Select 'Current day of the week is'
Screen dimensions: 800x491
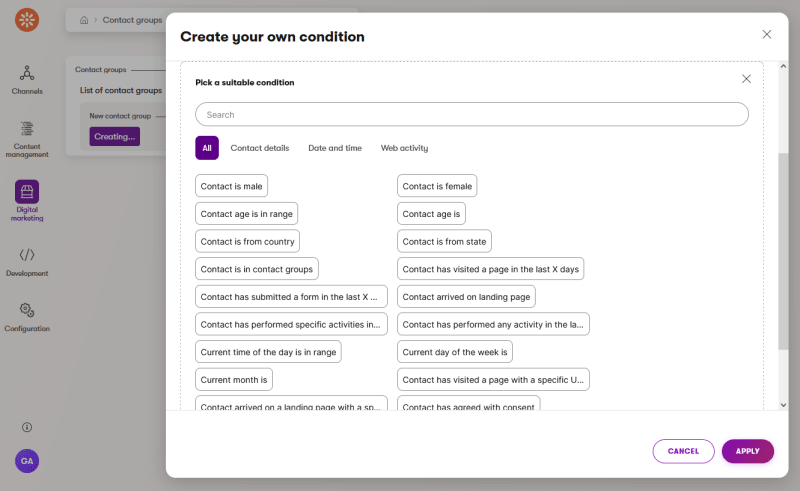(454, 351)
